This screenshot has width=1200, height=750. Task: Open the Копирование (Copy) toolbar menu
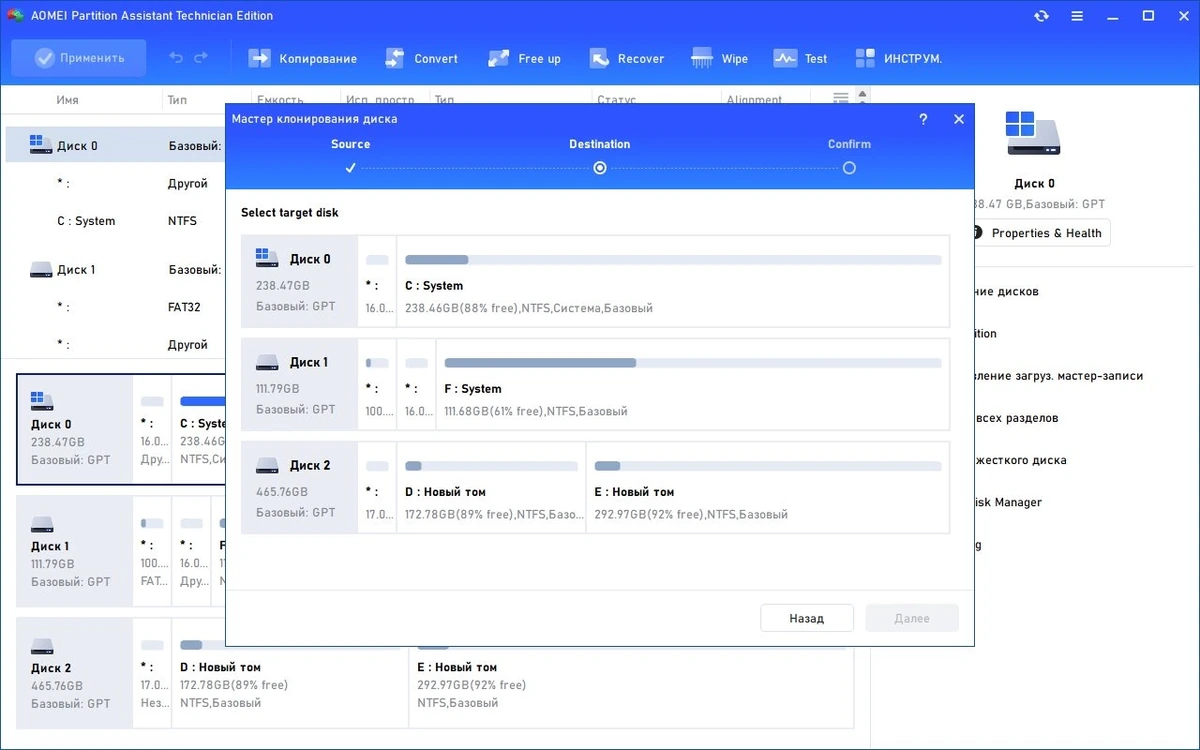point(303,59)
